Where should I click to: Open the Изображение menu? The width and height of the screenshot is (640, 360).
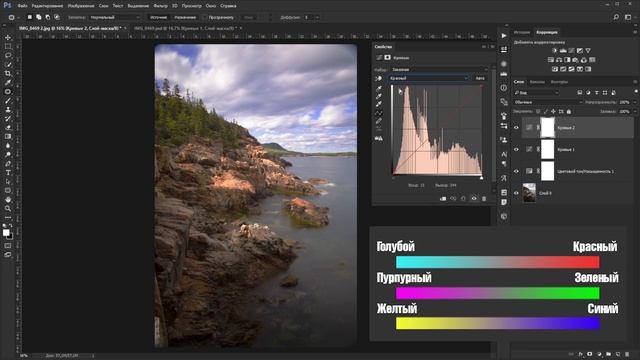(x=80, y=6)
